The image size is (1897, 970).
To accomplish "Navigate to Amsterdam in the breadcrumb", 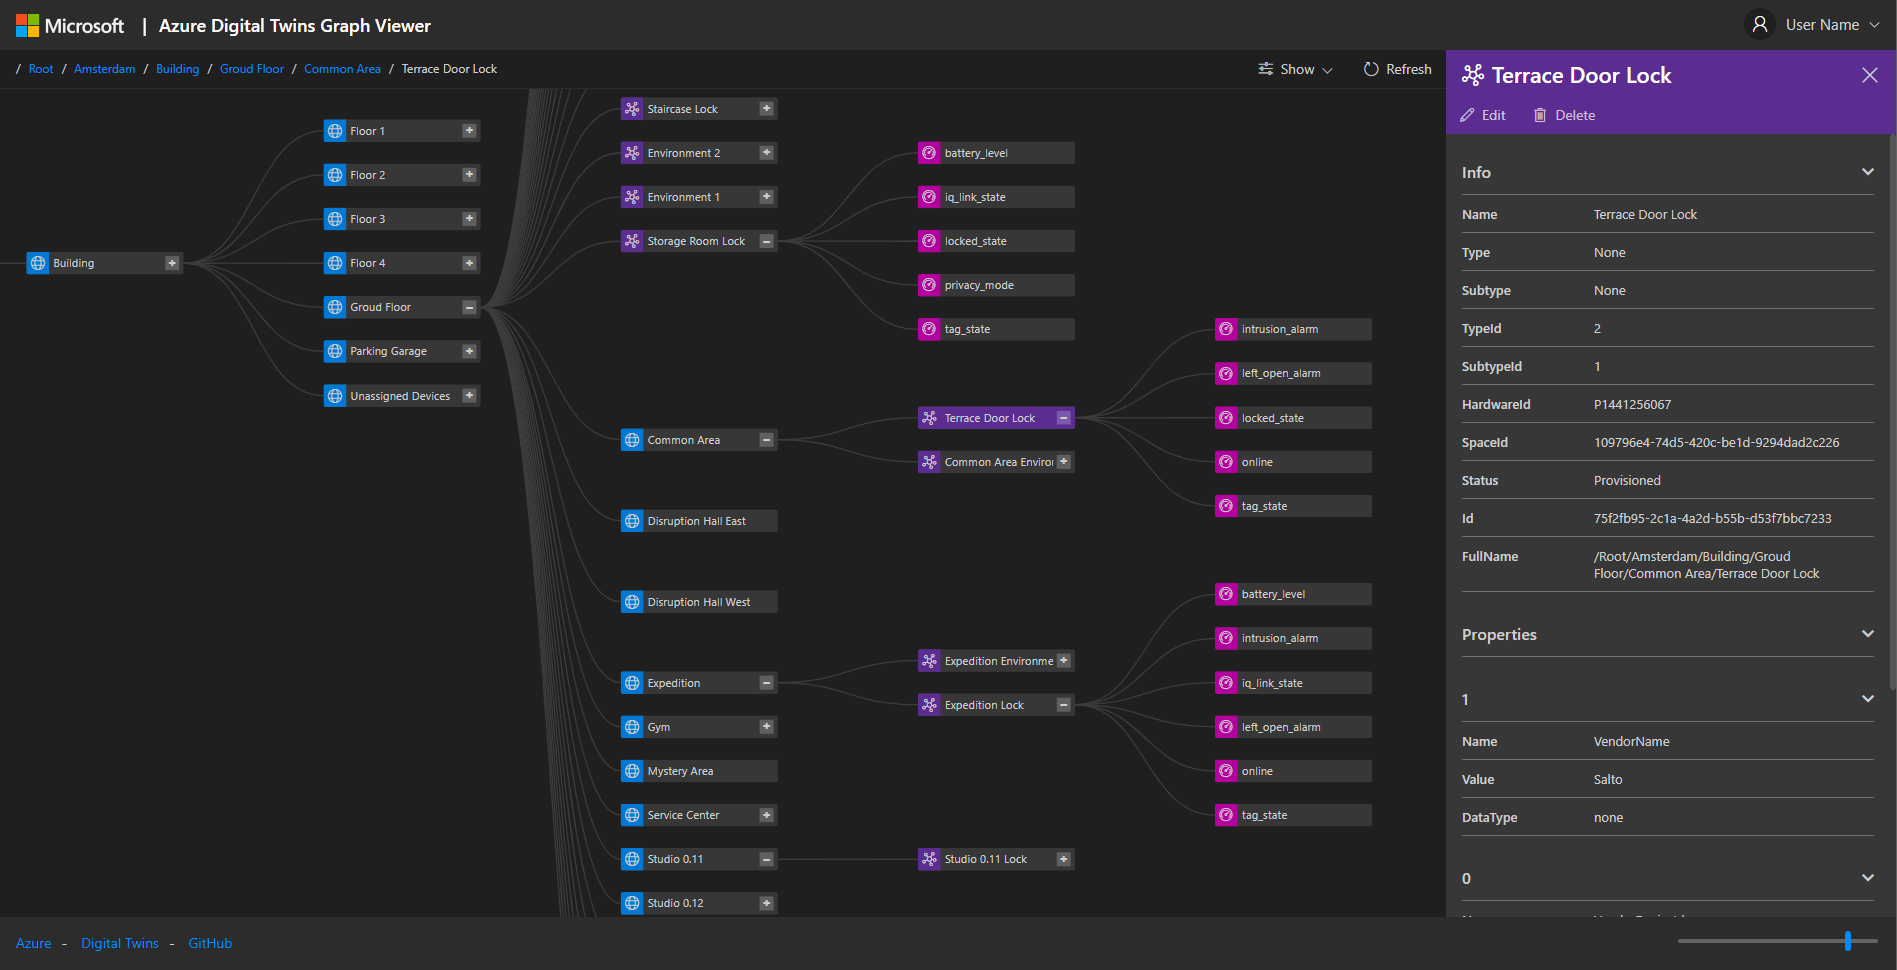I will [104, 68].
